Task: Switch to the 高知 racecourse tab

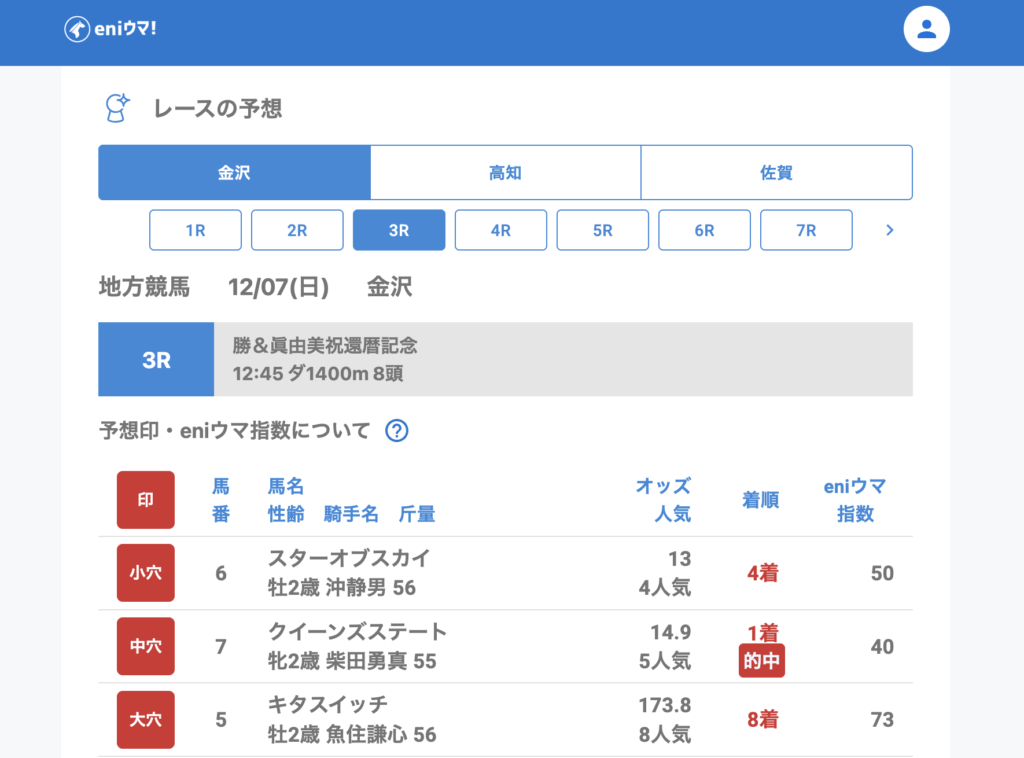Action: (505, 173)
